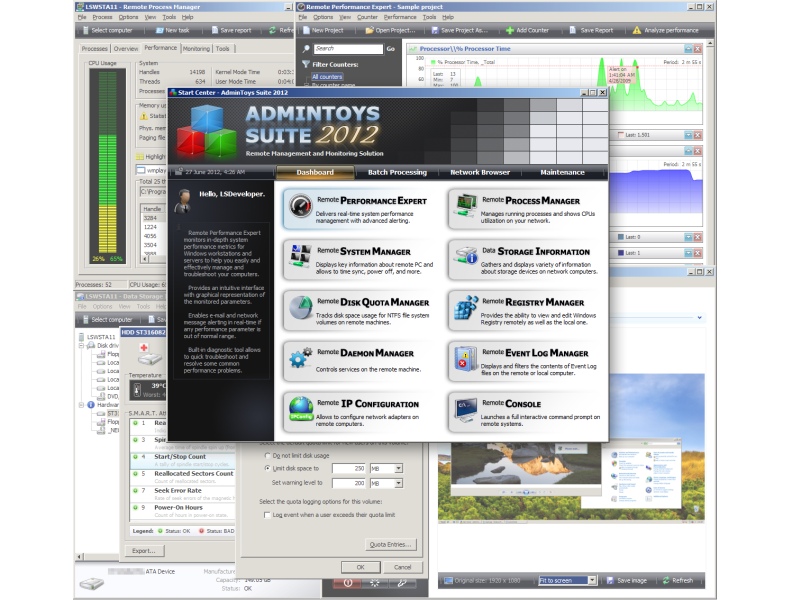Click Analyze performance warning icon button
This screenshot has width=800, height=600.
pyautogui.click(x=665, y=31)
